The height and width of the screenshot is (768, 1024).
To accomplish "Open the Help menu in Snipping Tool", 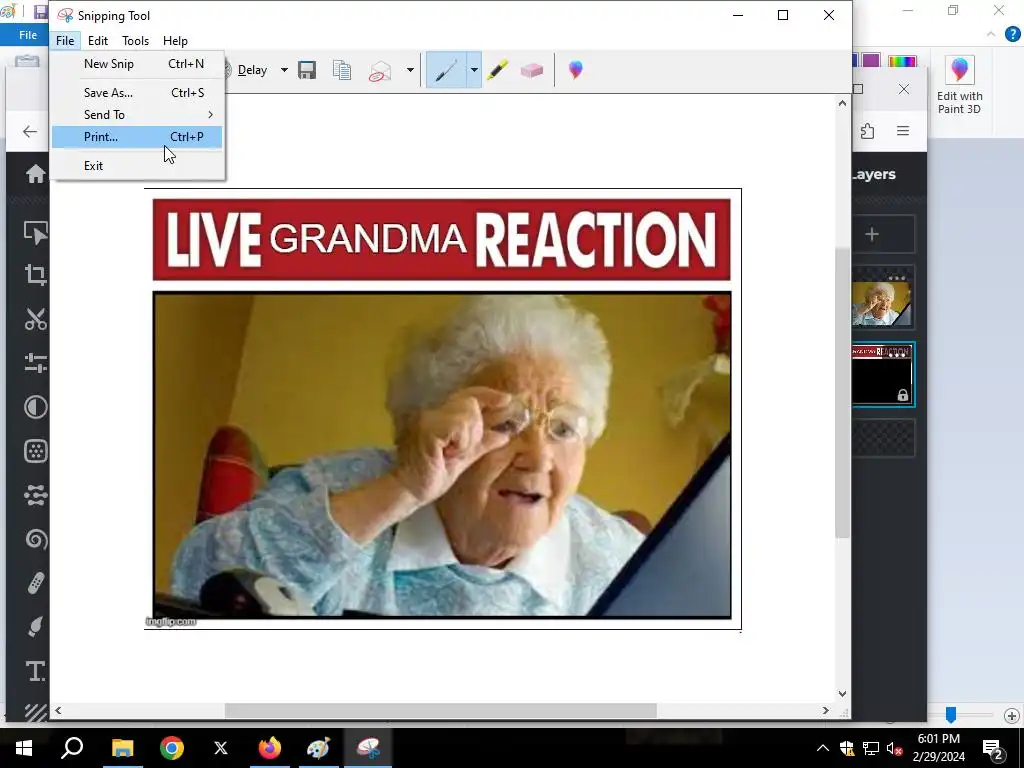I will [x=175, y=40].
